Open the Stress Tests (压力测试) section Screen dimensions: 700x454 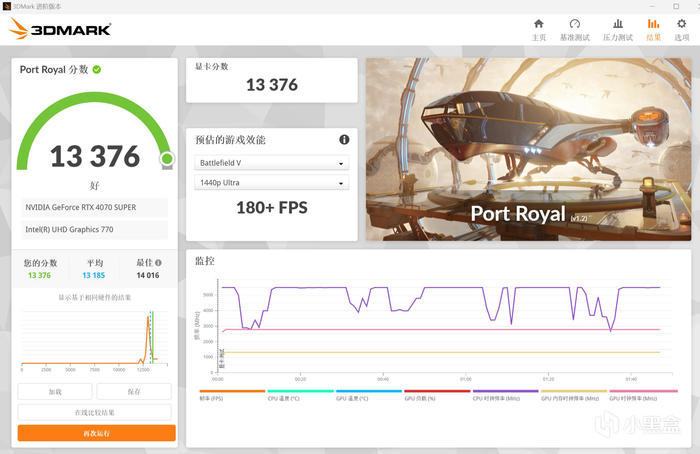point(618,30)
